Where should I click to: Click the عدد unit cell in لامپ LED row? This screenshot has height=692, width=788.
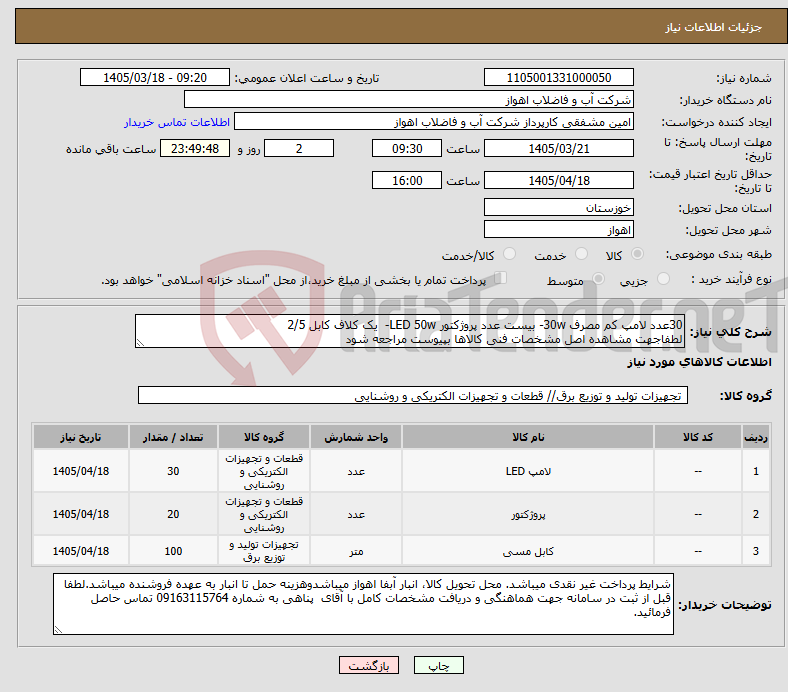(356, 471)
